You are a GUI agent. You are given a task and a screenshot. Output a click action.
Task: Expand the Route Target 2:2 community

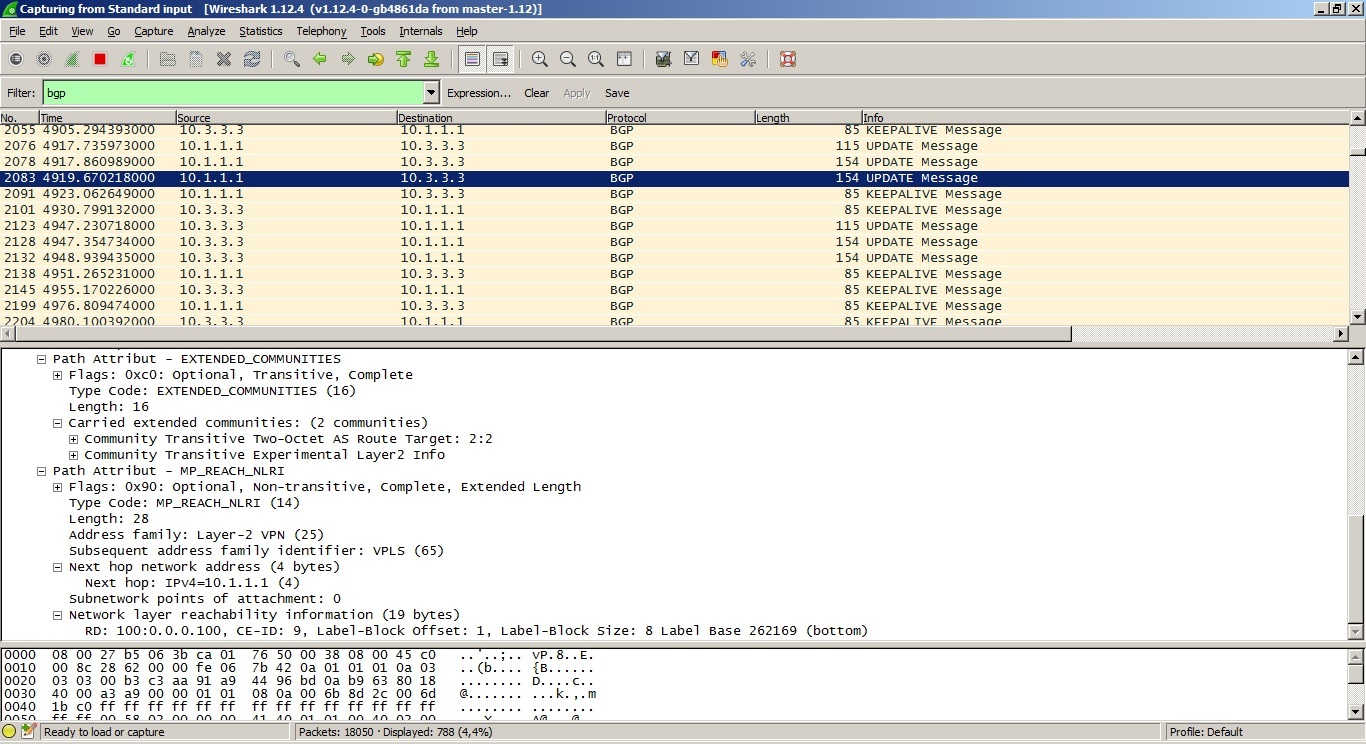(74, 439)
